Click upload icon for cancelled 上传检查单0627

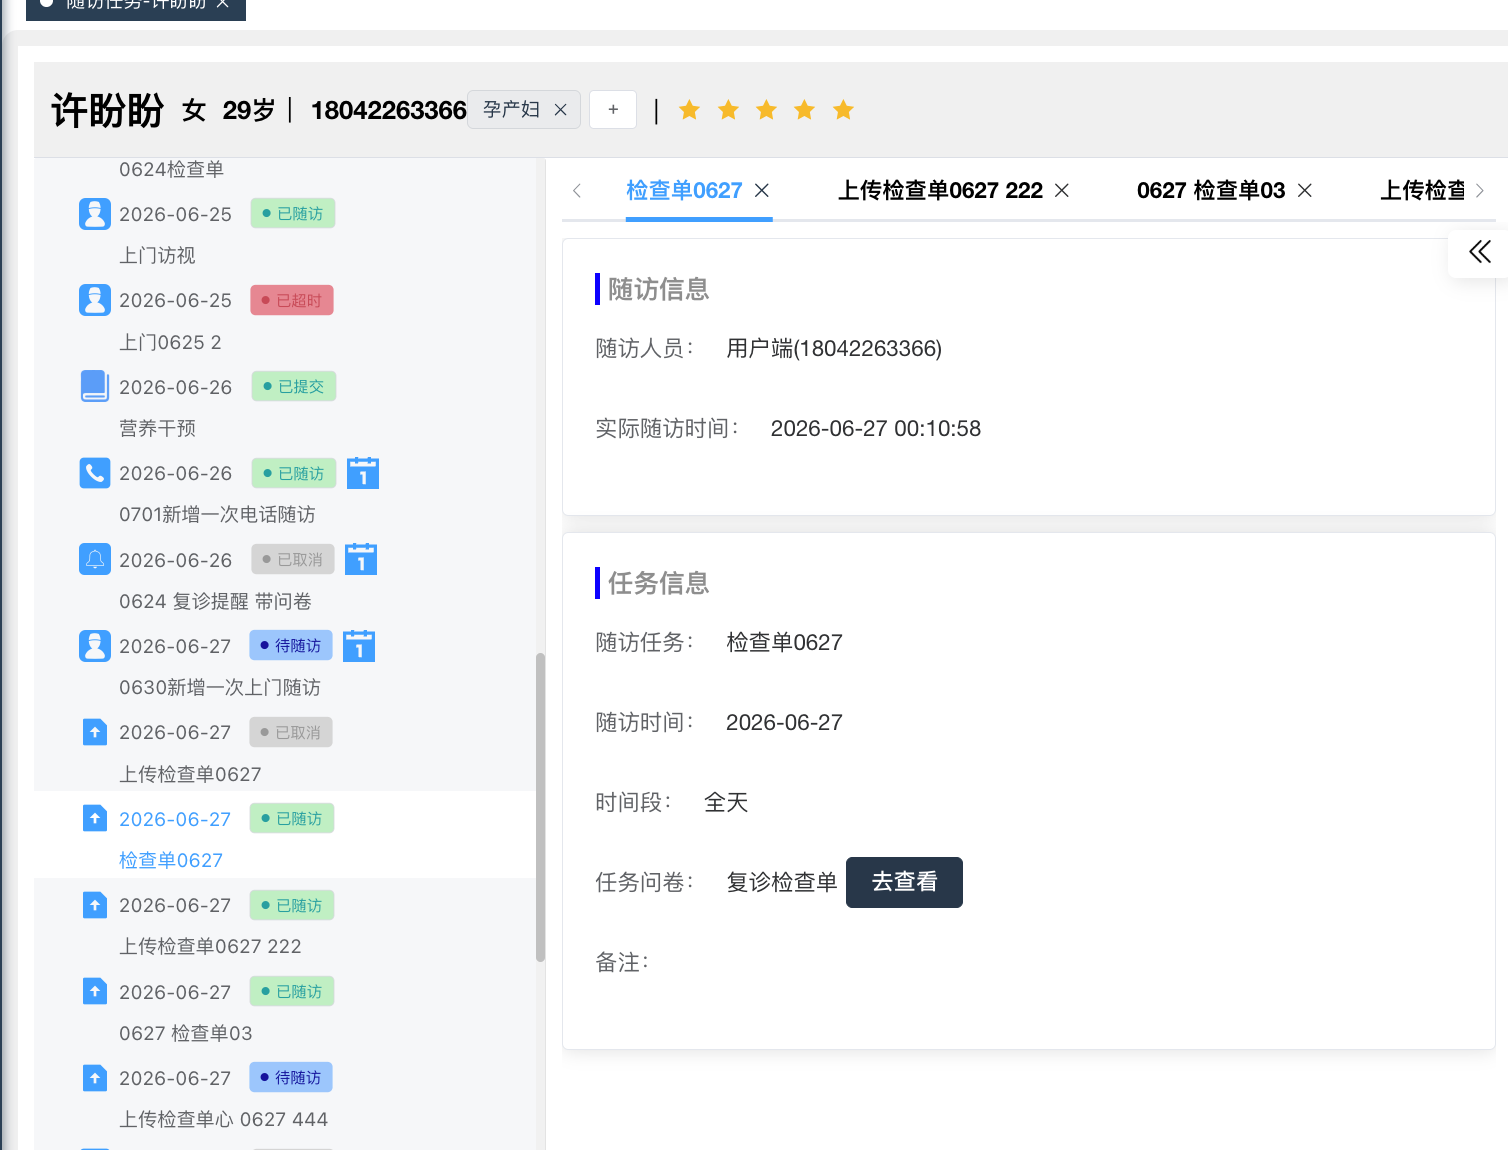pos(95,732)
